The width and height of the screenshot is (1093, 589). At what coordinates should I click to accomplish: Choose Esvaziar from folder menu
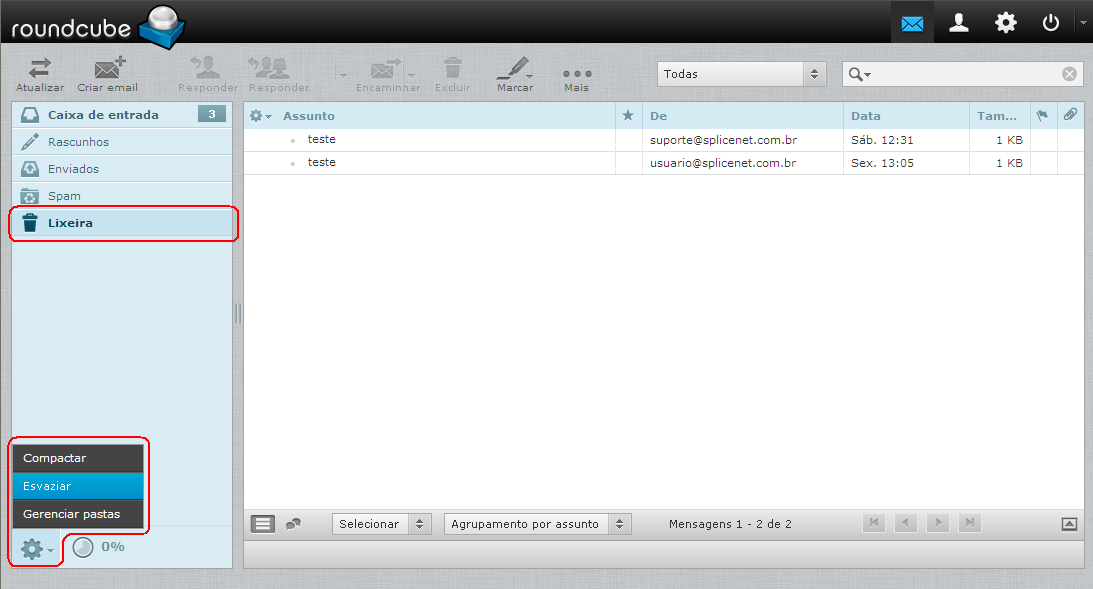coord(78,486)
